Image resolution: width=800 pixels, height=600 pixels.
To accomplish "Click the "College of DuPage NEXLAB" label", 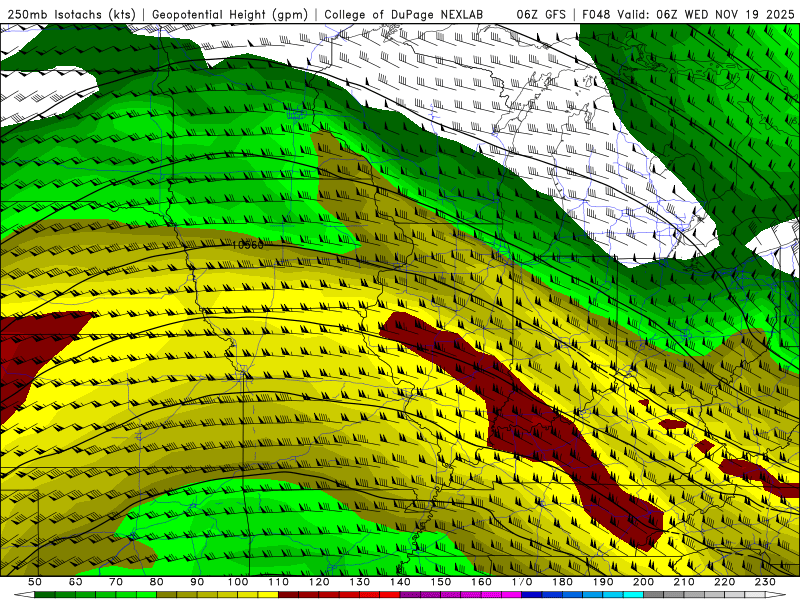I will pyautogui.click(x=404, y=15).
